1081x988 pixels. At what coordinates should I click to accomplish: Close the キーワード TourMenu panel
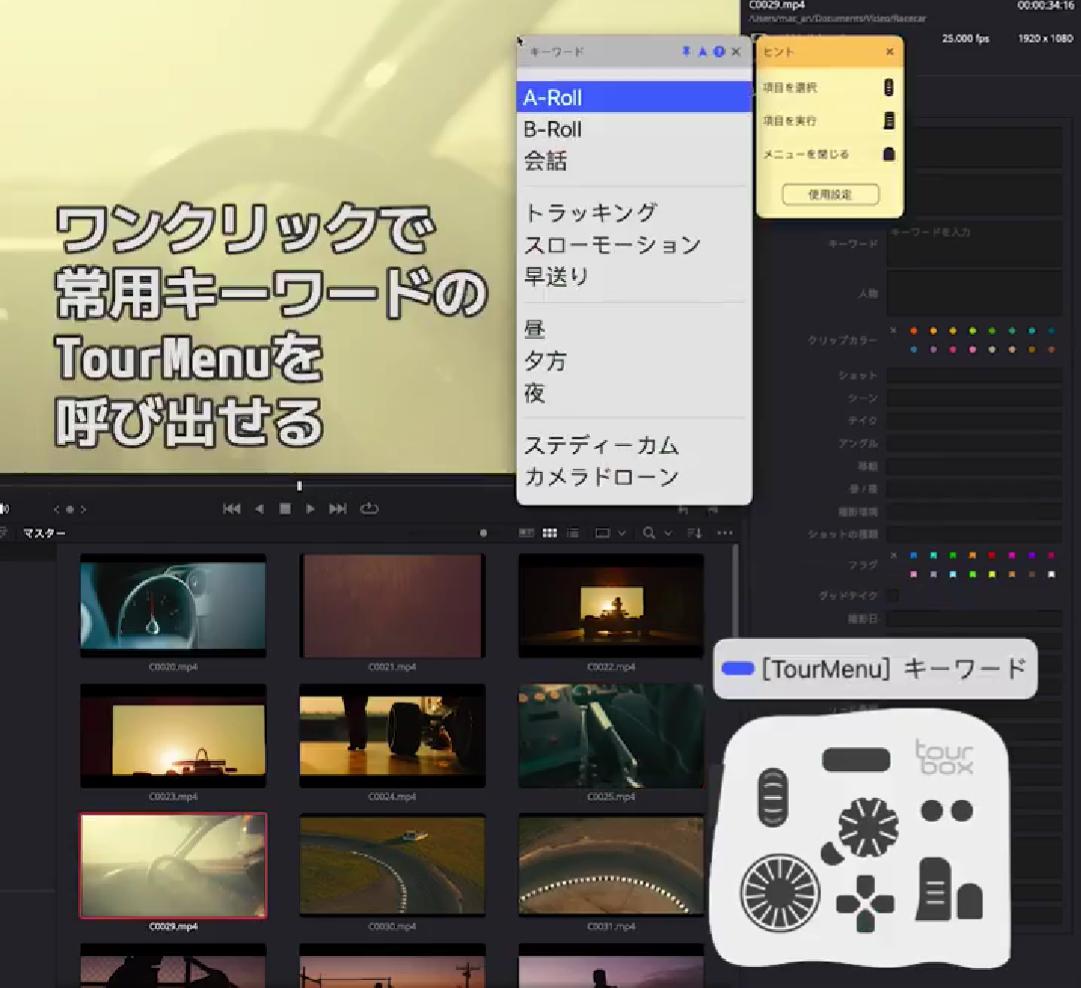(x=736, y=52)
